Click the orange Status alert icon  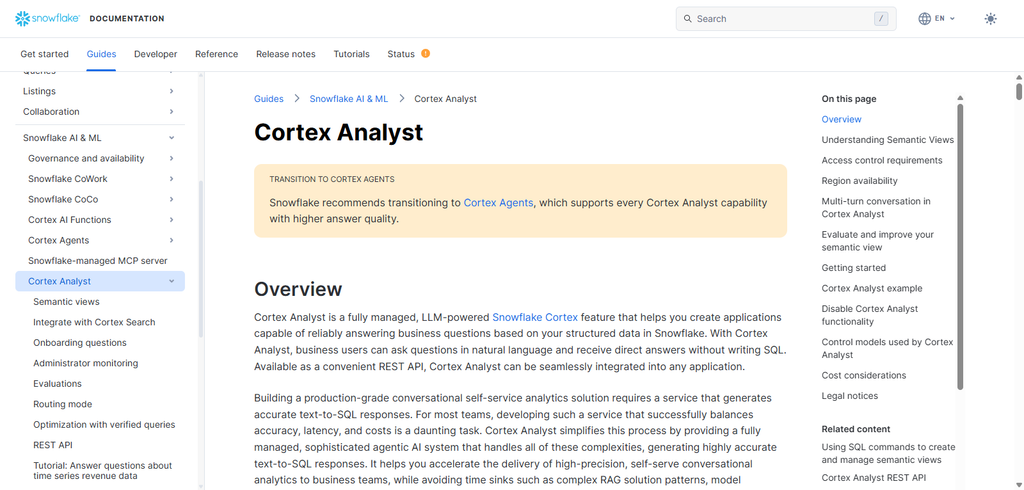(426, 54)
